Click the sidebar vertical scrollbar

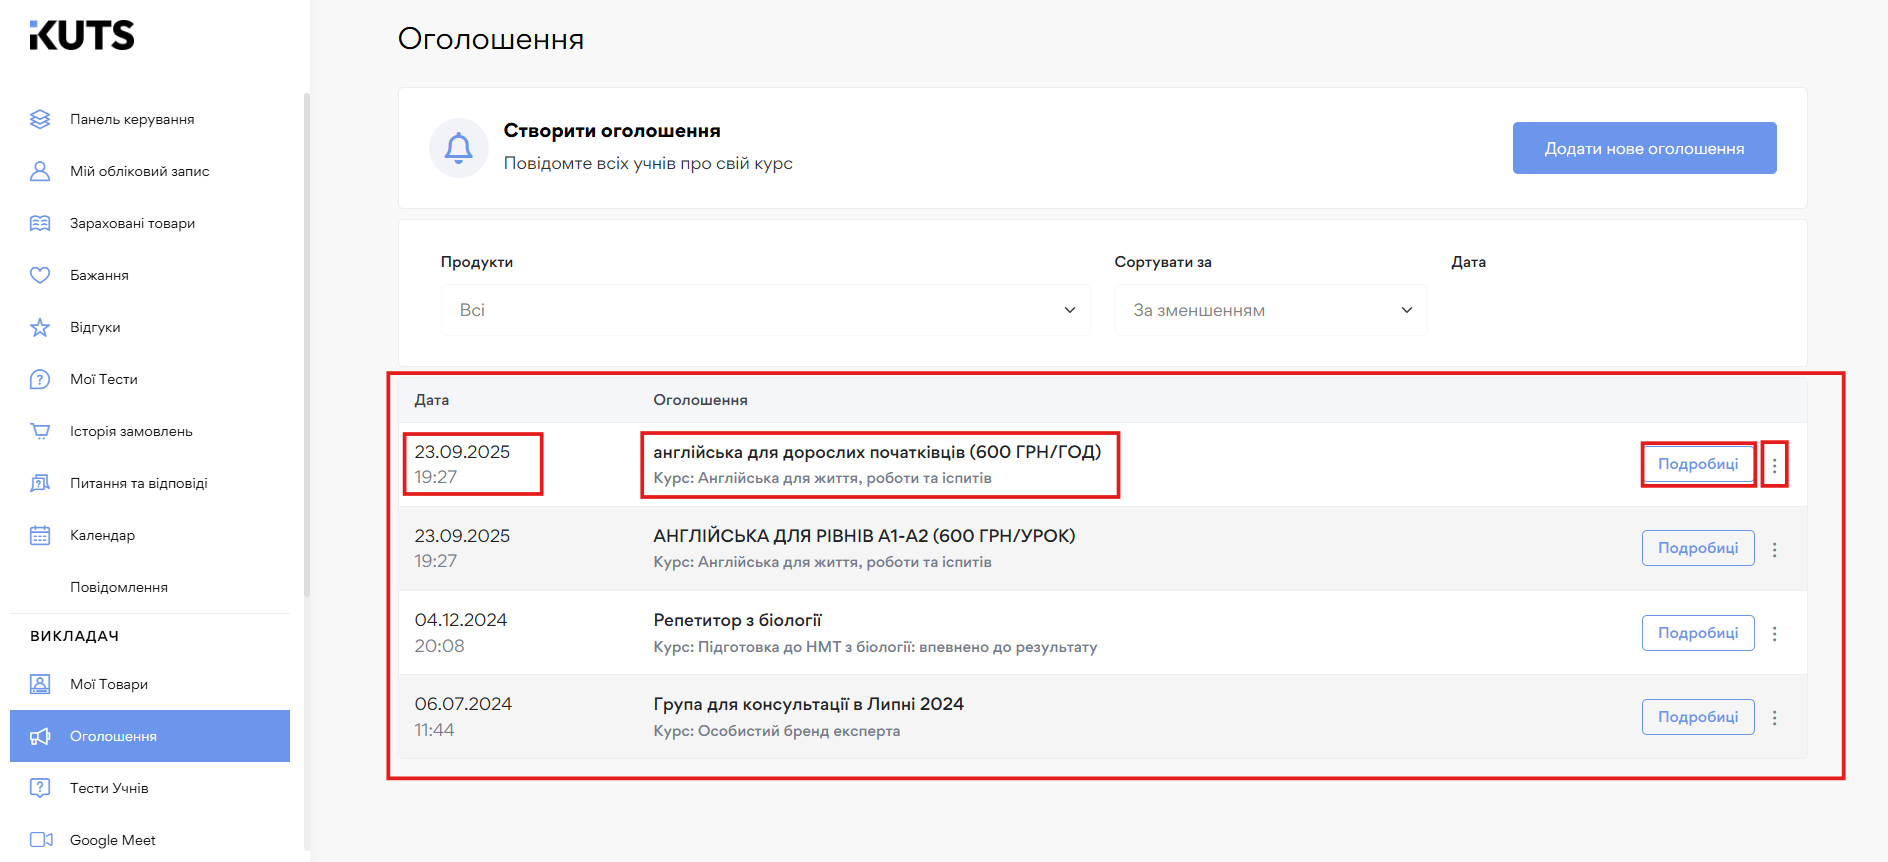[x=307, y=340]
